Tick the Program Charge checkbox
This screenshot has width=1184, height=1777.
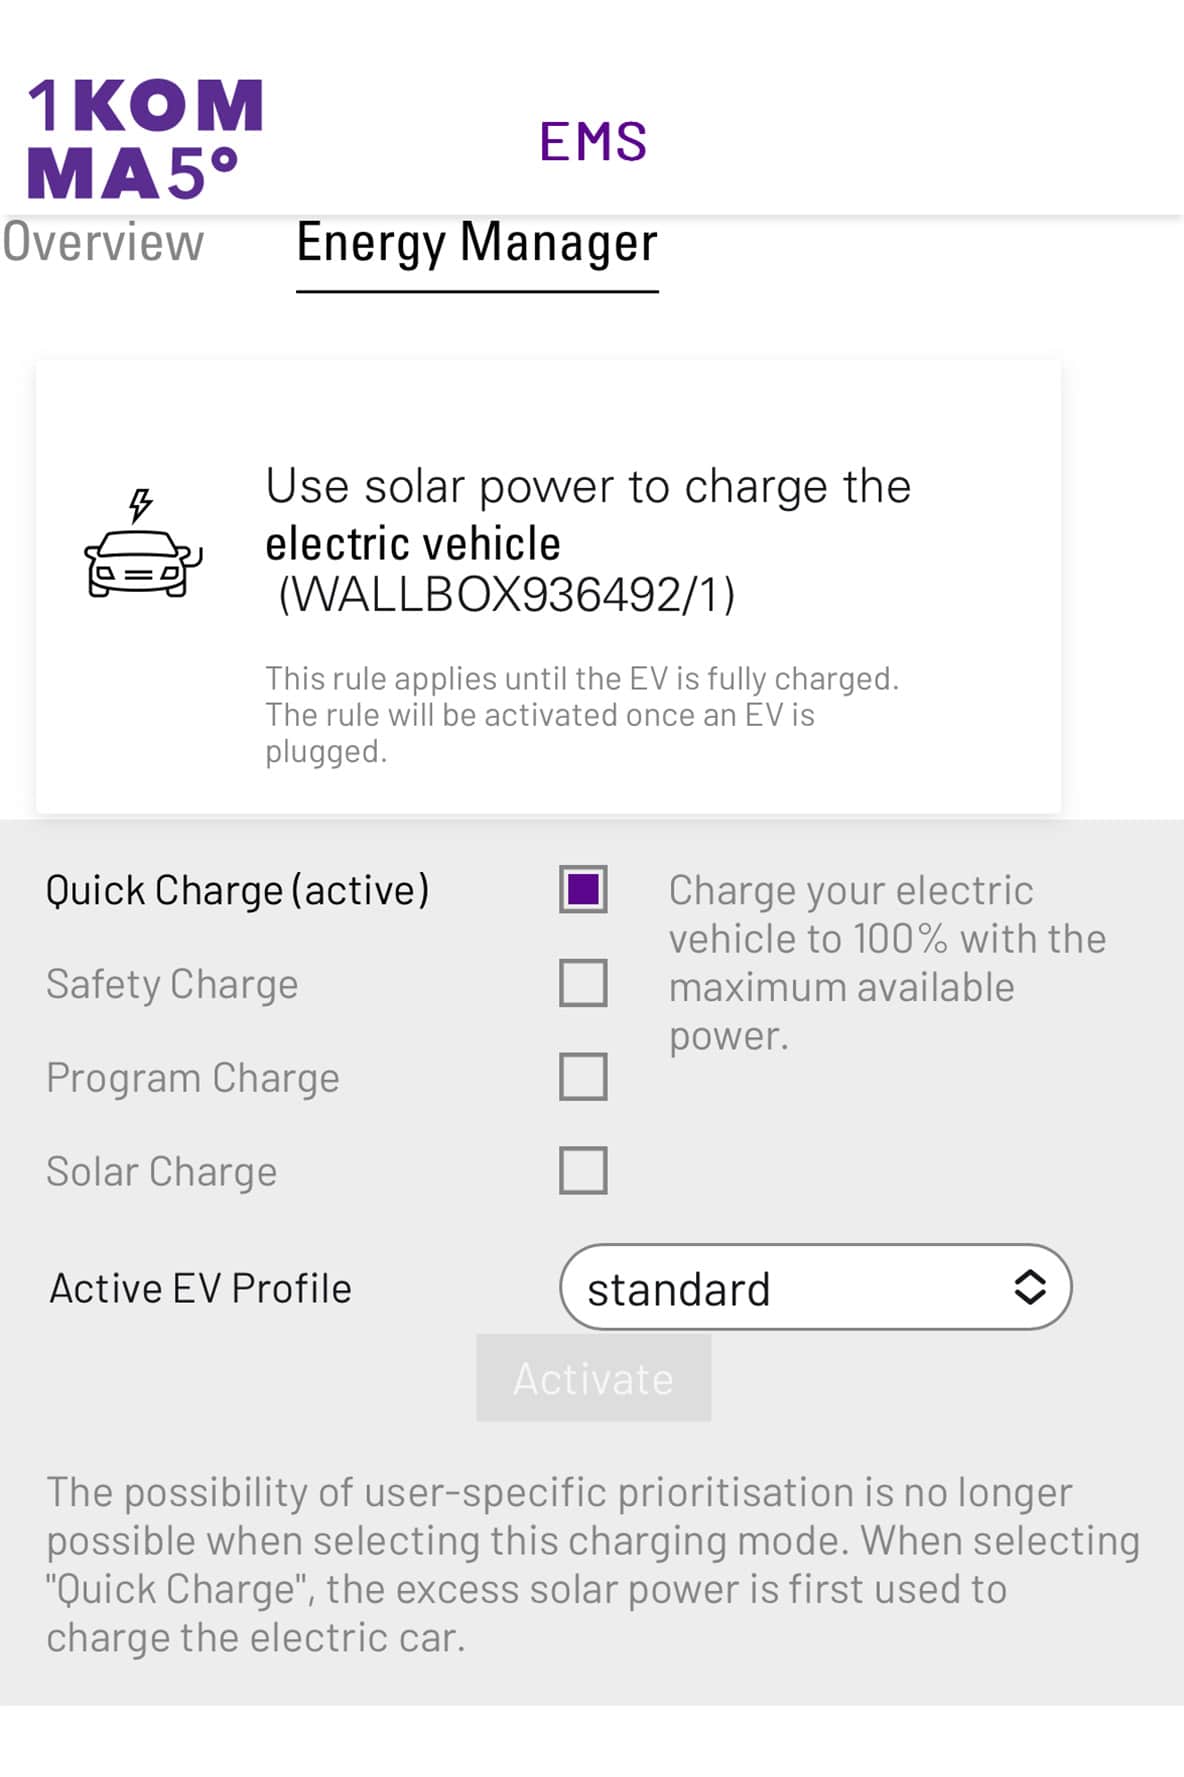[x=583, y=1077]
